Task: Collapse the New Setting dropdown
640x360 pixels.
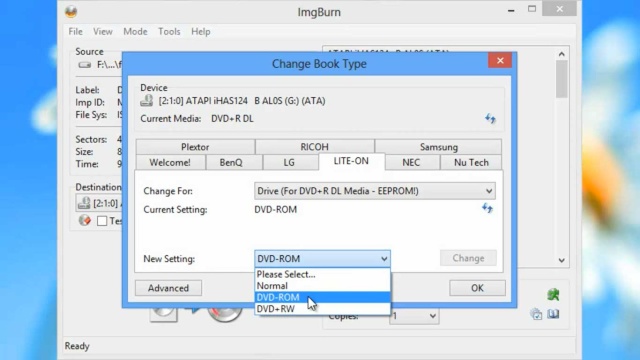Action: tap(322, 259)
